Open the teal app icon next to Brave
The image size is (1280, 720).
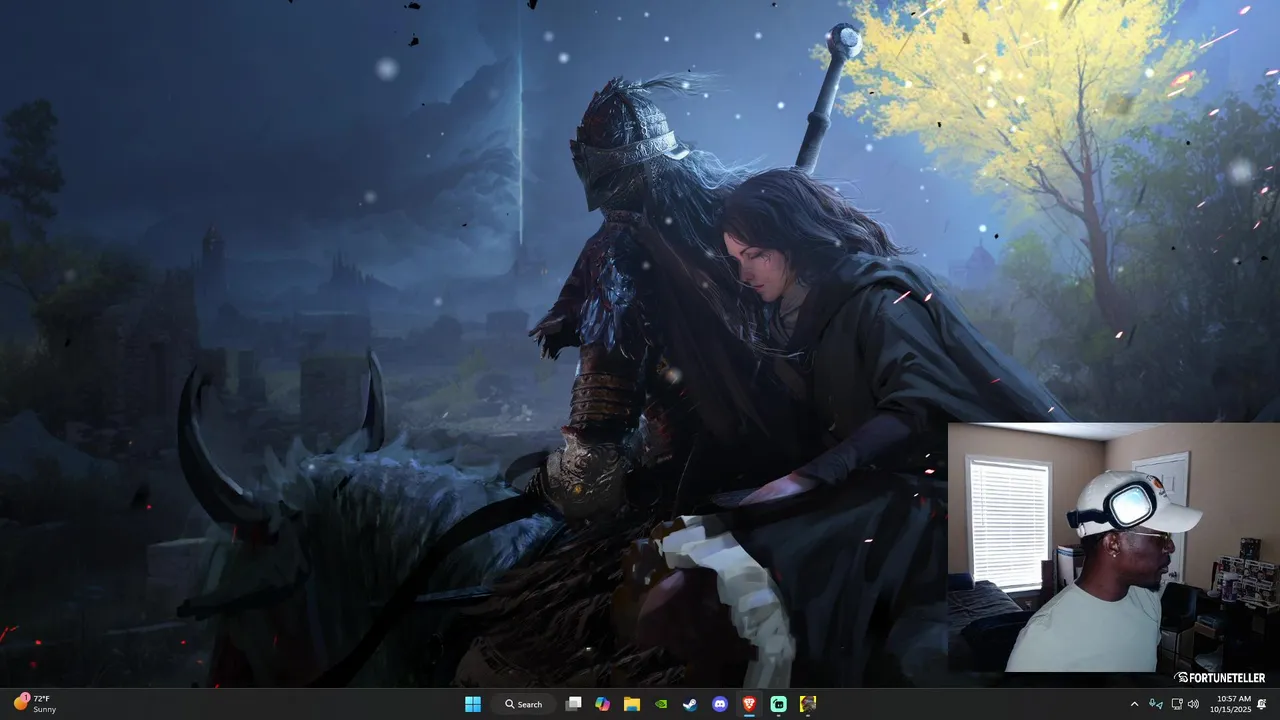778,704
